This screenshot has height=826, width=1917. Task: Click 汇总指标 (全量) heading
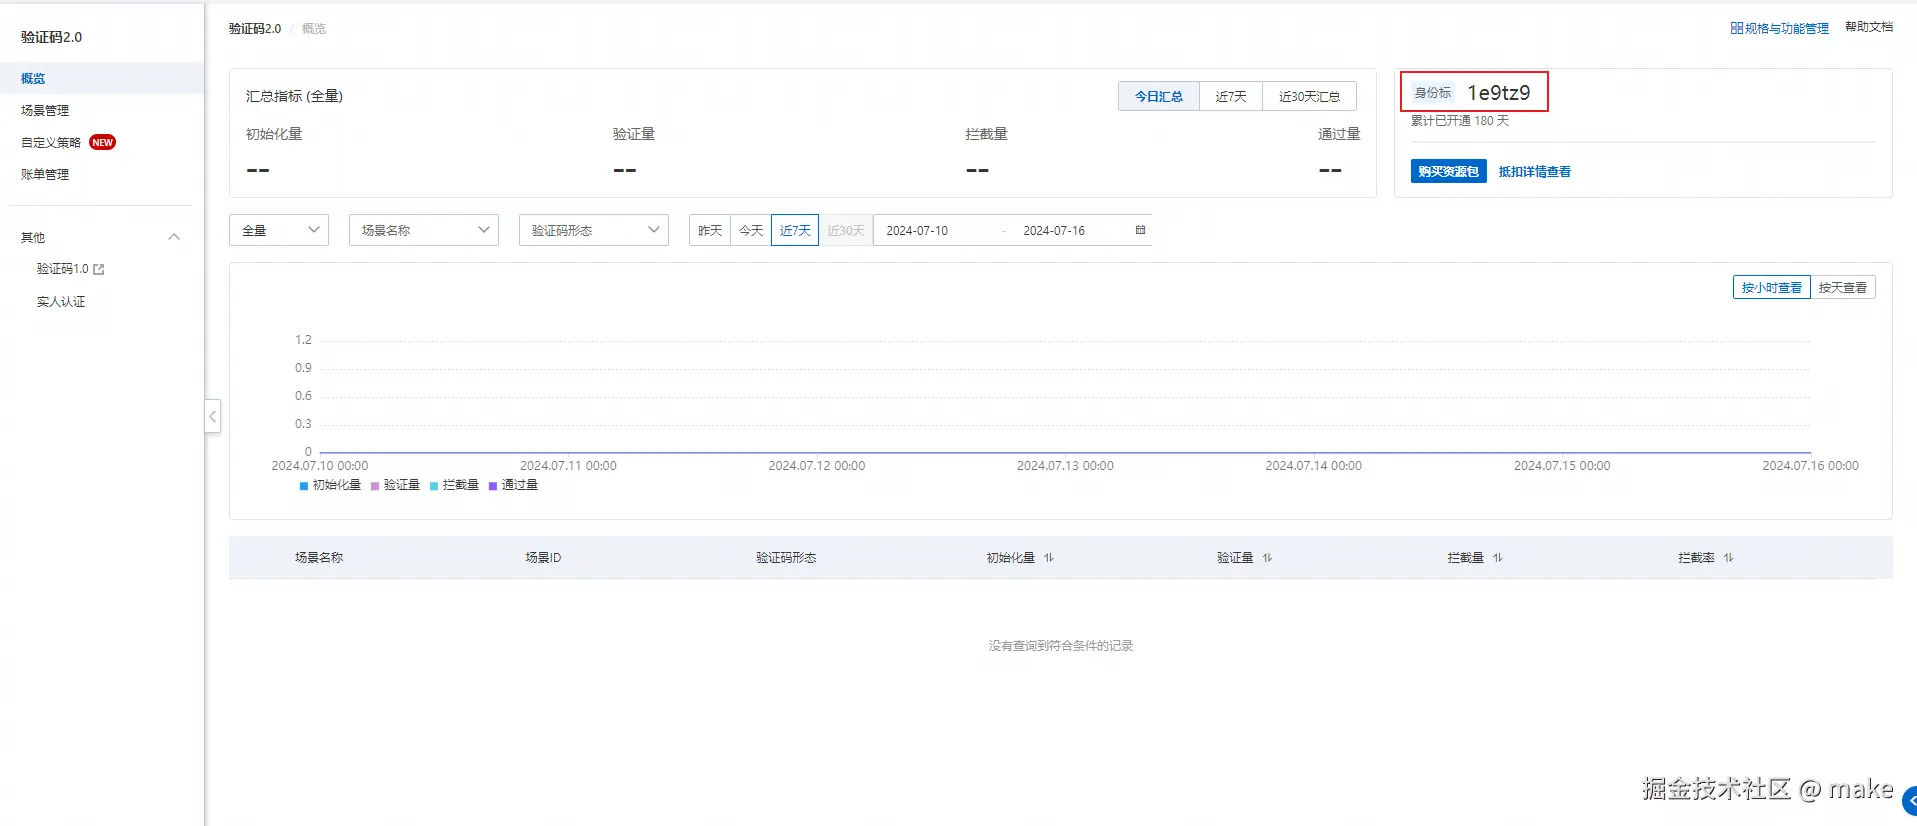(x=294, y=96)
